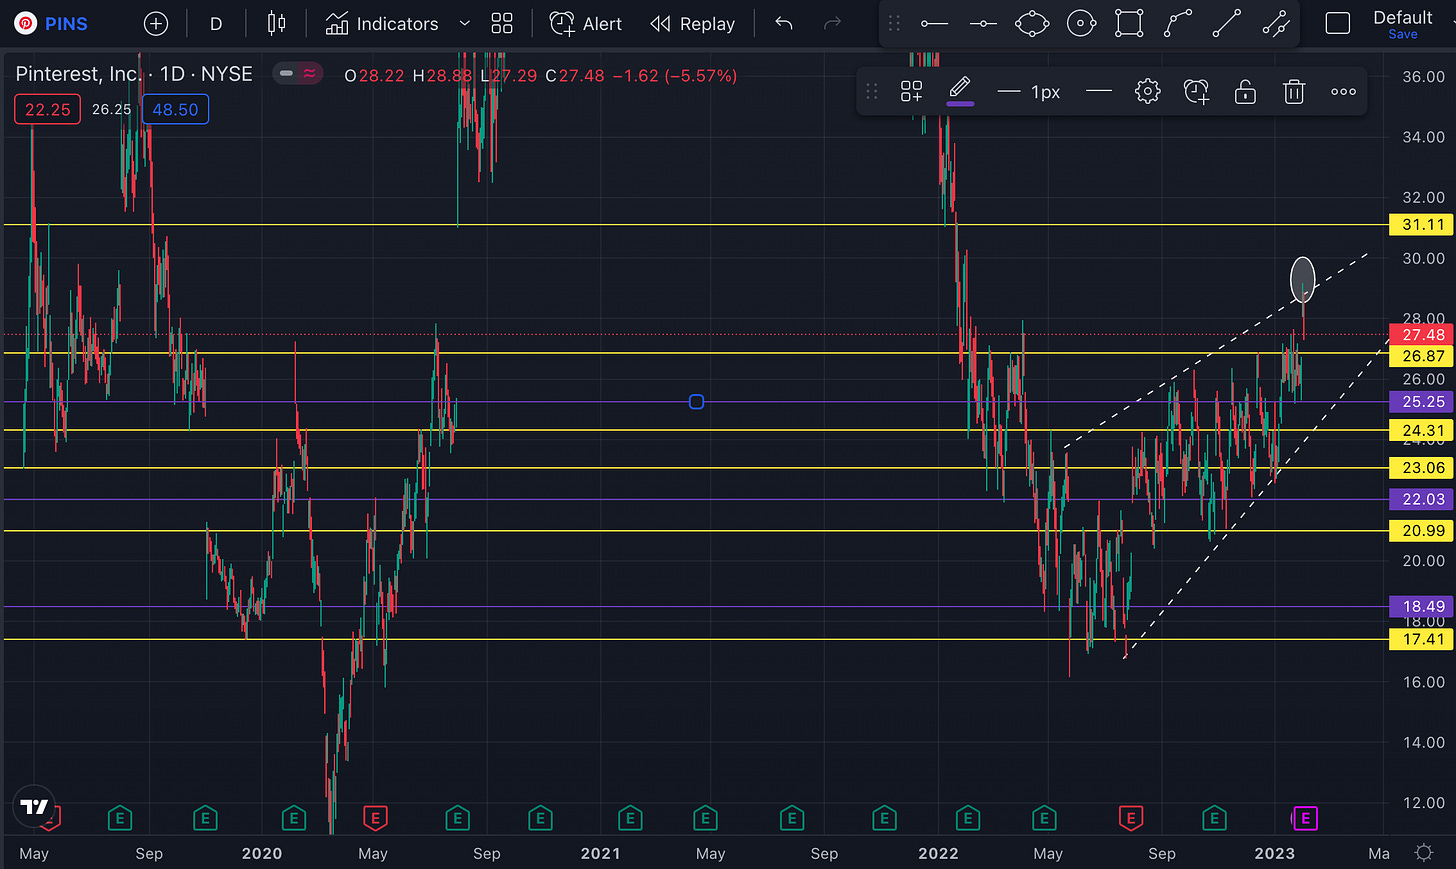Viewport: 1456px width, 869px height.
Task: Open the D time interval menu
Action: 216,23
